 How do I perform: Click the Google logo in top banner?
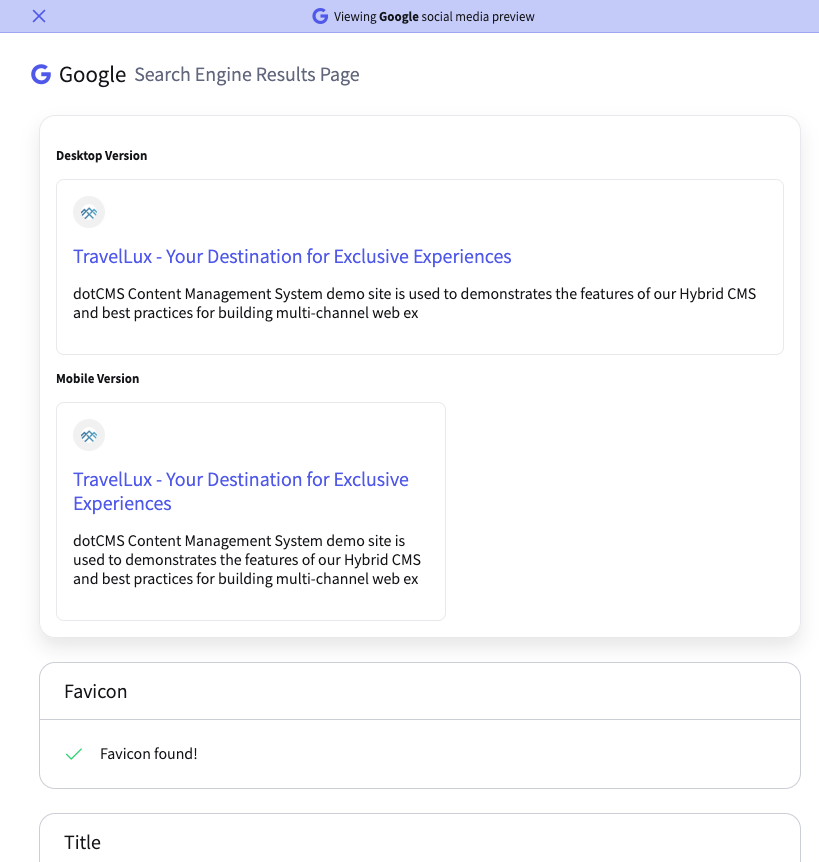pos(320,16)
